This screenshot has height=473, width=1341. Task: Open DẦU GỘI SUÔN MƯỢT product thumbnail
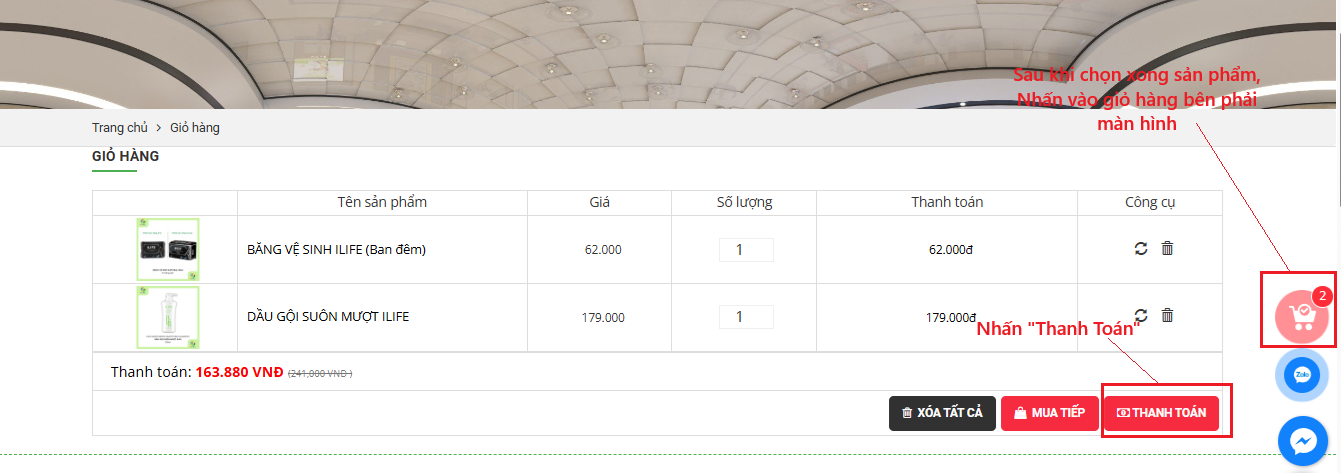coord(167,317)
